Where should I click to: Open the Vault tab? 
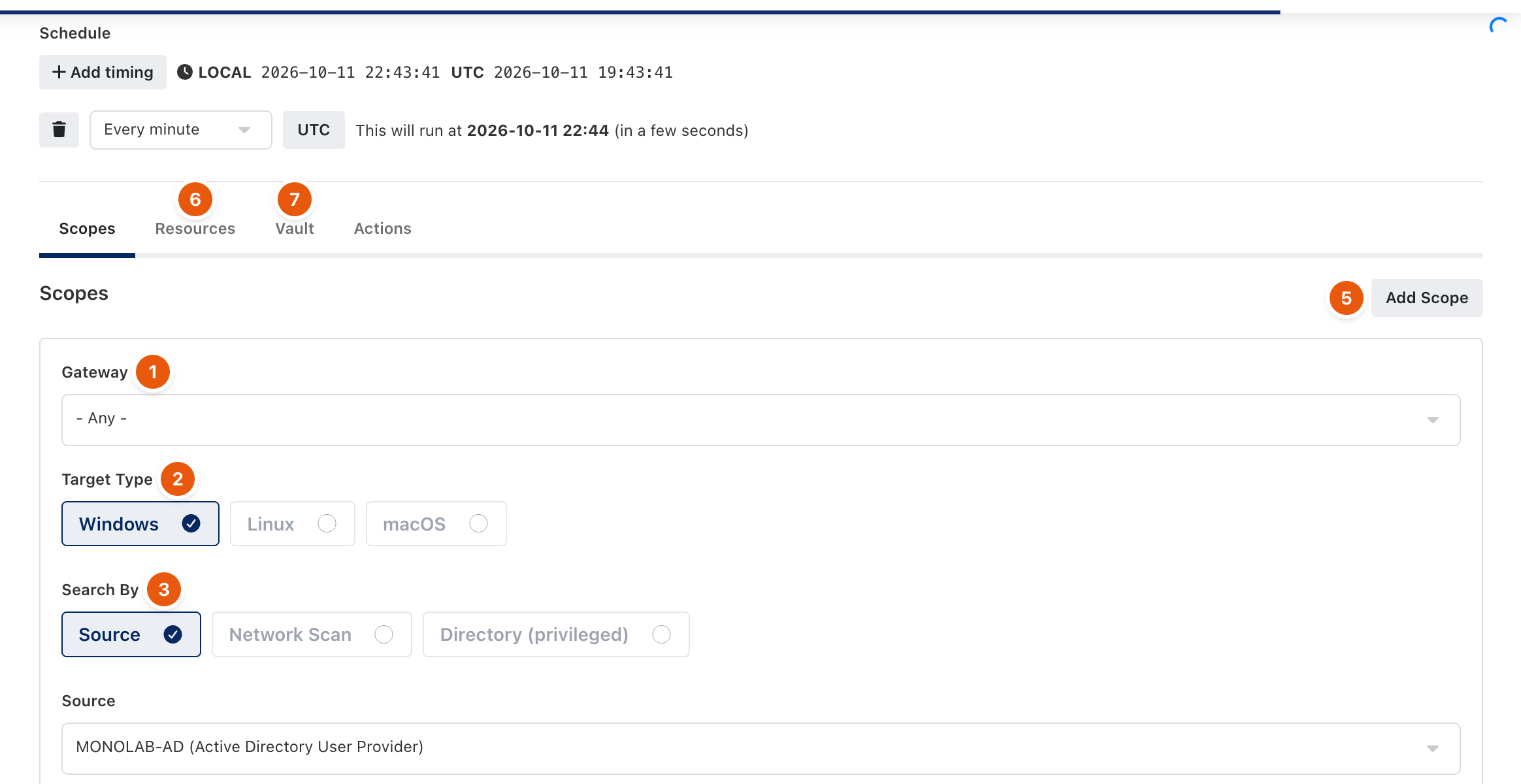pos(295,229)
